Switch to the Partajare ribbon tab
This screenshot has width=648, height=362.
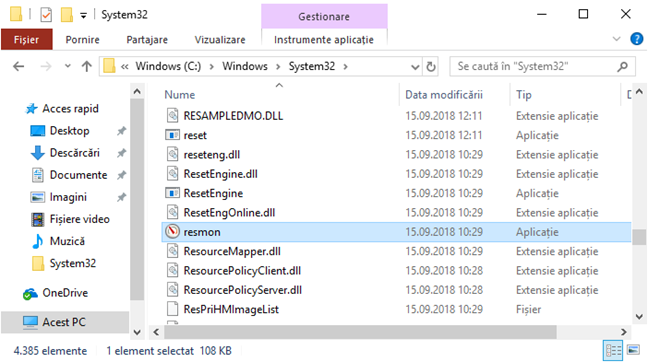pos(147,40)
